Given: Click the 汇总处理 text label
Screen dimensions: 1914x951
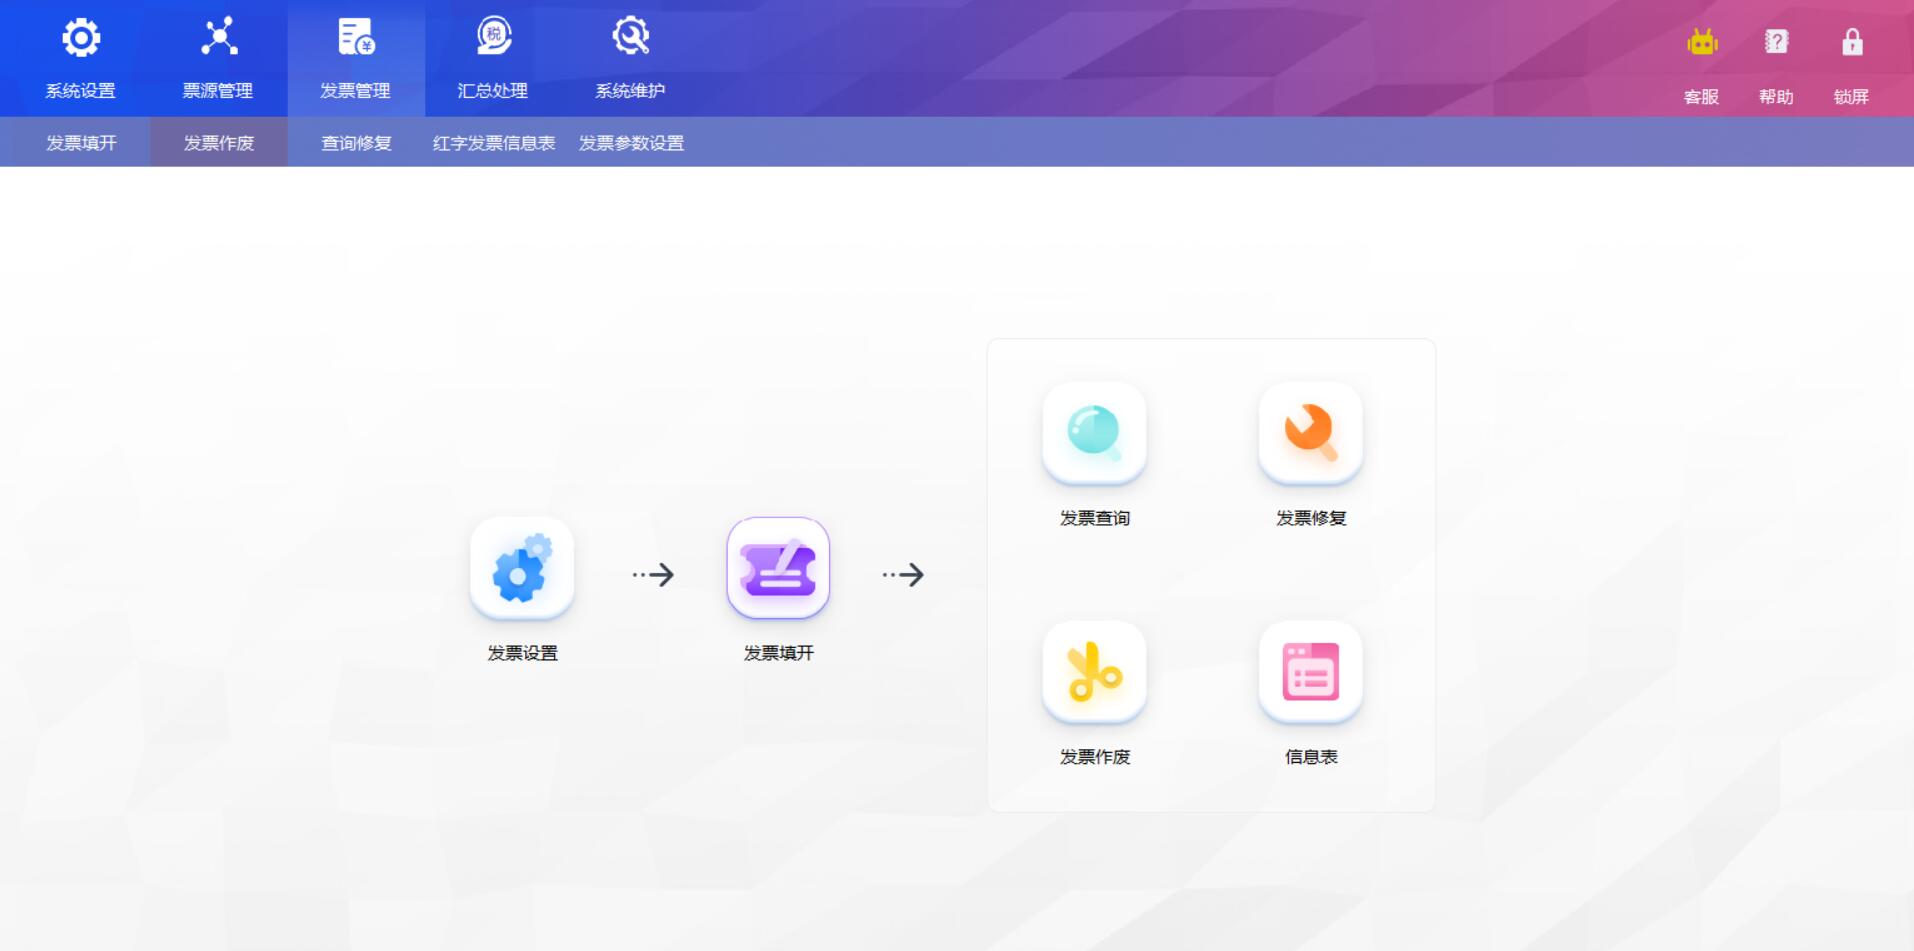Looking at the screenshot, I should 493,91.
